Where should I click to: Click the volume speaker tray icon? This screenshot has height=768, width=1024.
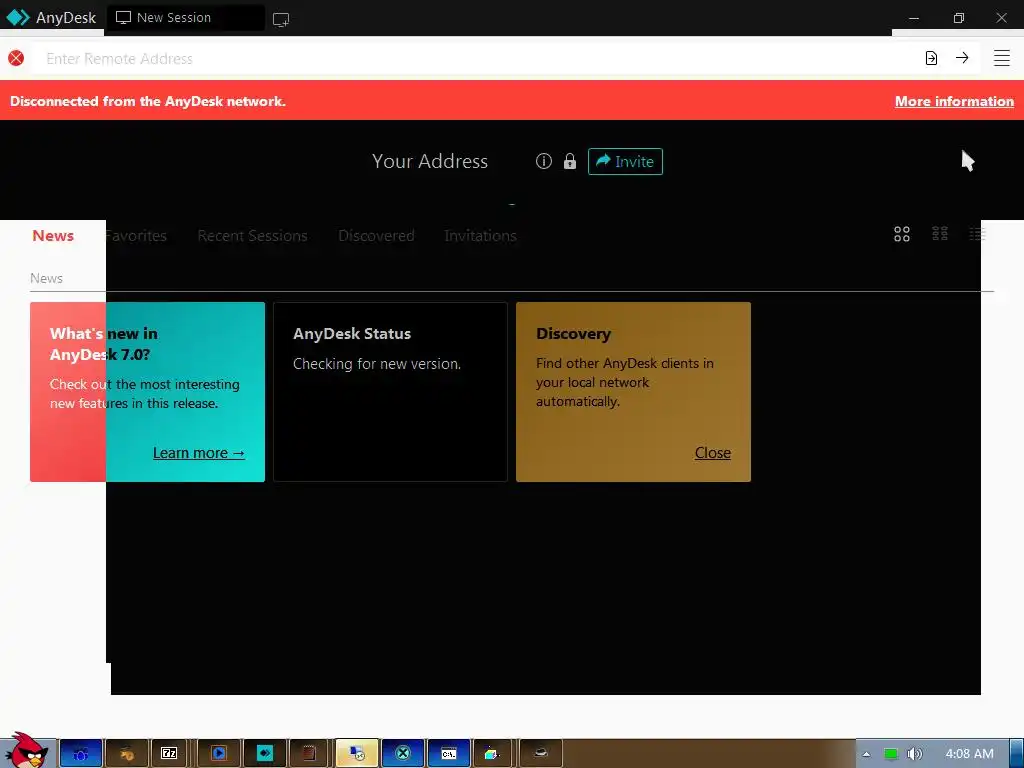tap(915, 754)
